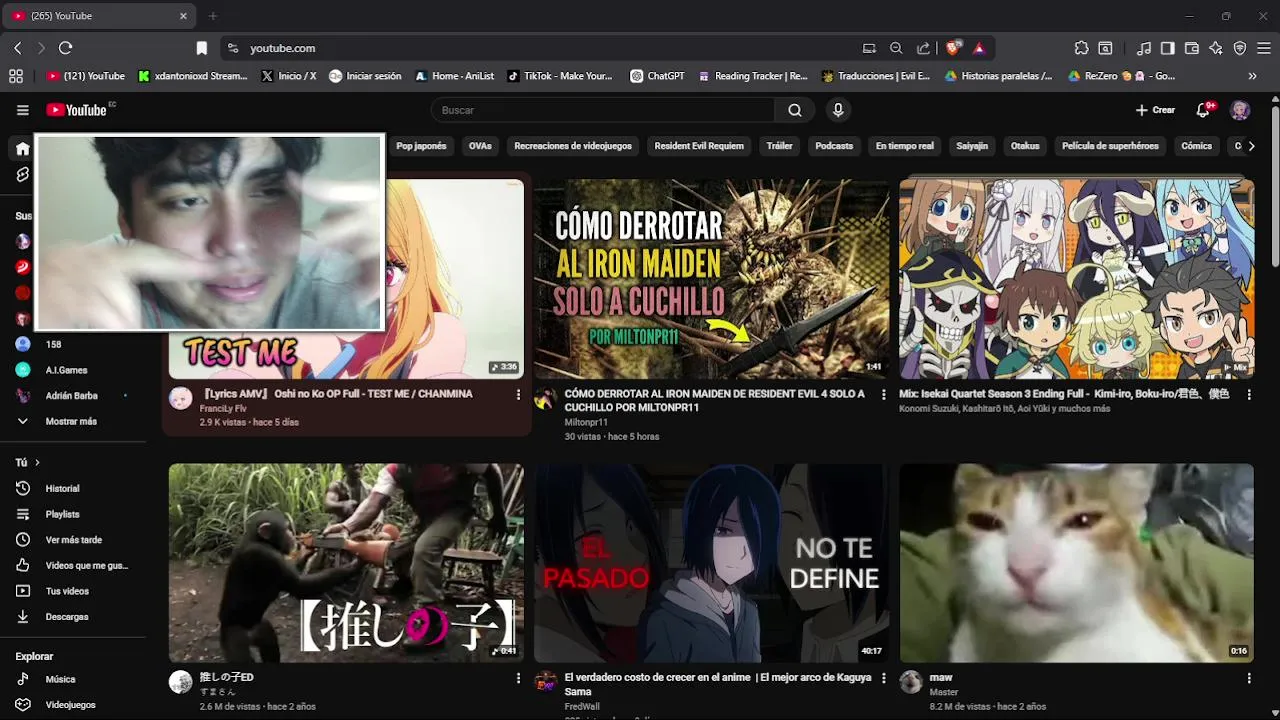Open Historial in the sidebar
The image size is (1280, 720).
coord(62,489)
